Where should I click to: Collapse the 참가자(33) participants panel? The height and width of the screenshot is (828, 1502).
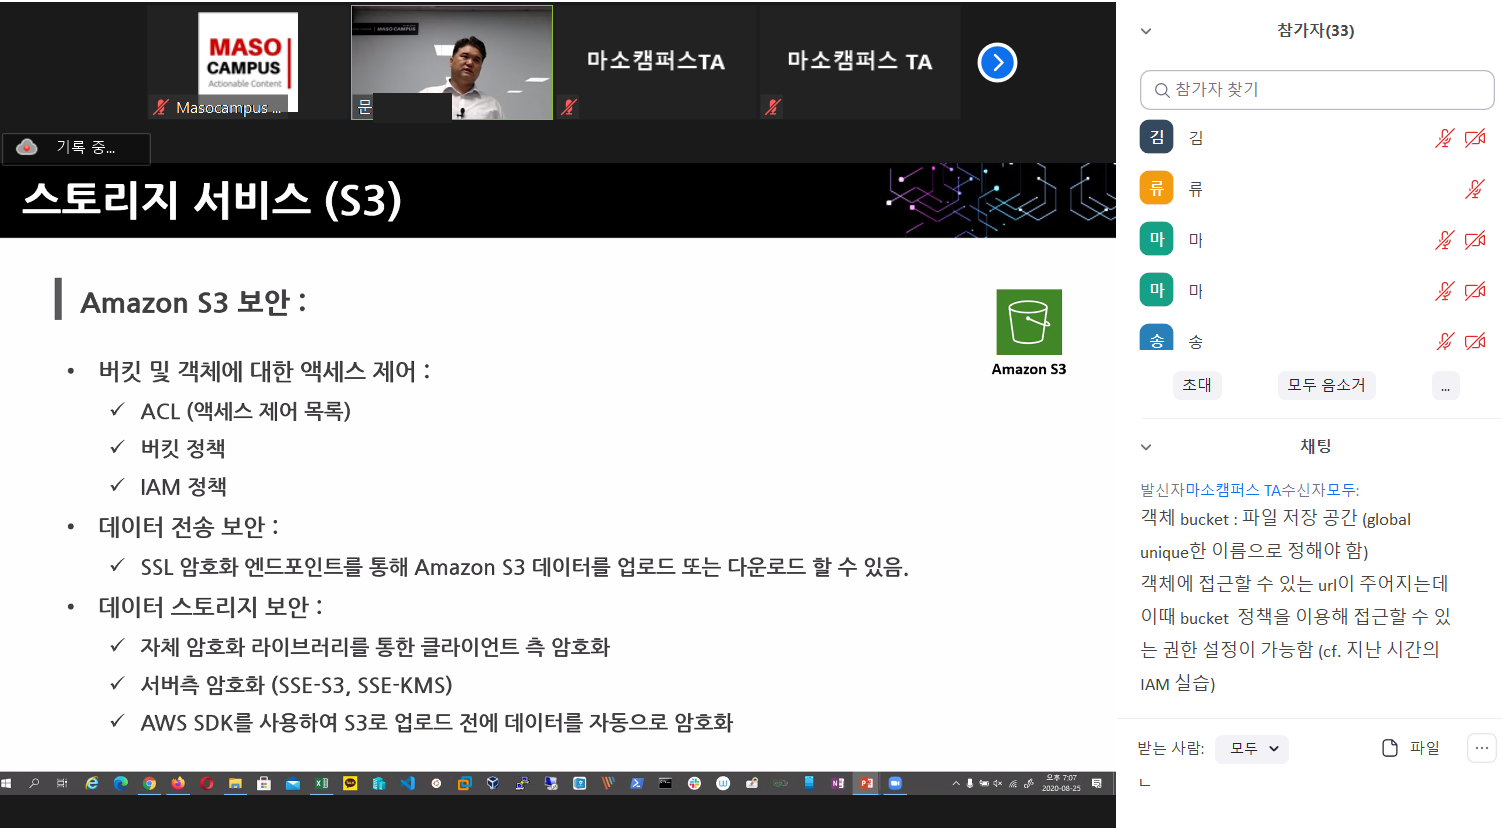pos(1146,31)
